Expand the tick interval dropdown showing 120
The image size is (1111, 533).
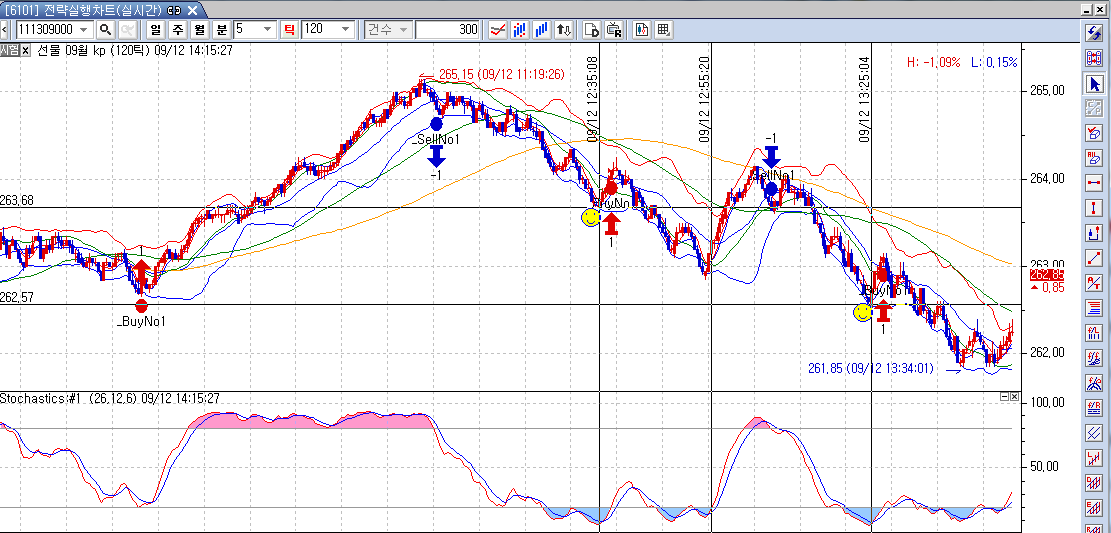coord(346,29)
